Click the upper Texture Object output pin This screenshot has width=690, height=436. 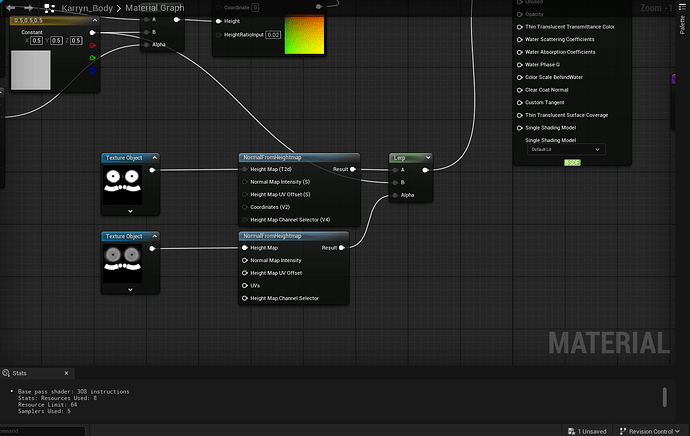click(152, 170)
